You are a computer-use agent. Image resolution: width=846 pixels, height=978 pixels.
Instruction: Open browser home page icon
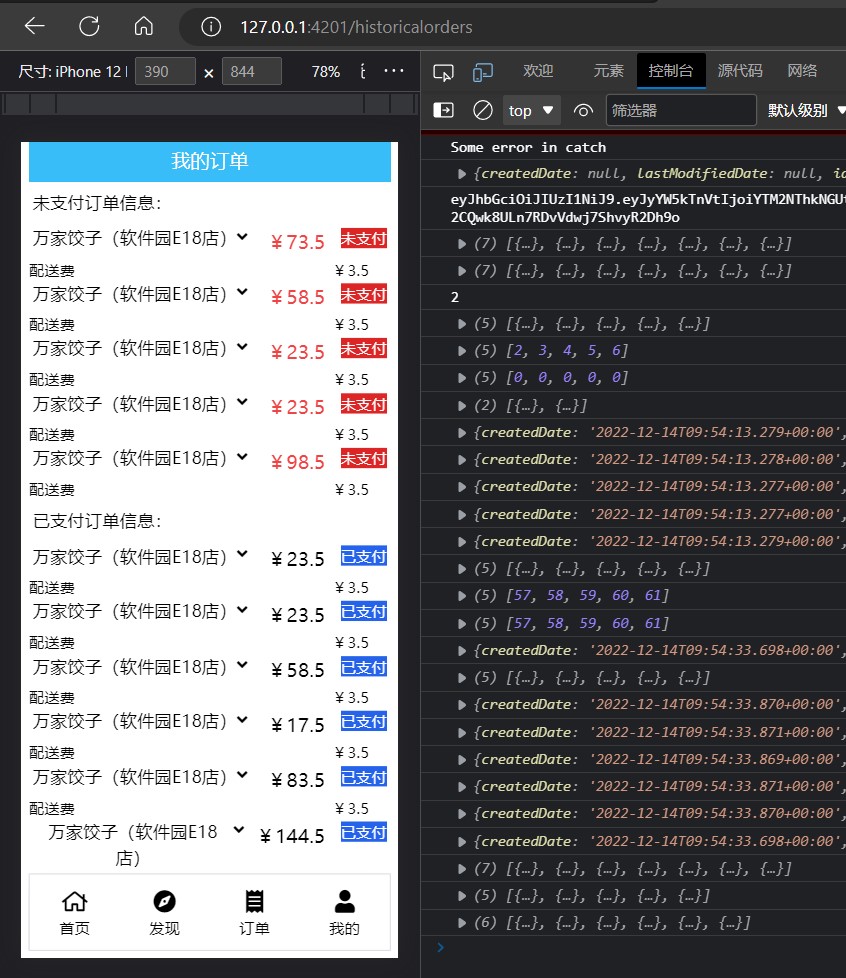pyautogui.click(x=143, y=26)
